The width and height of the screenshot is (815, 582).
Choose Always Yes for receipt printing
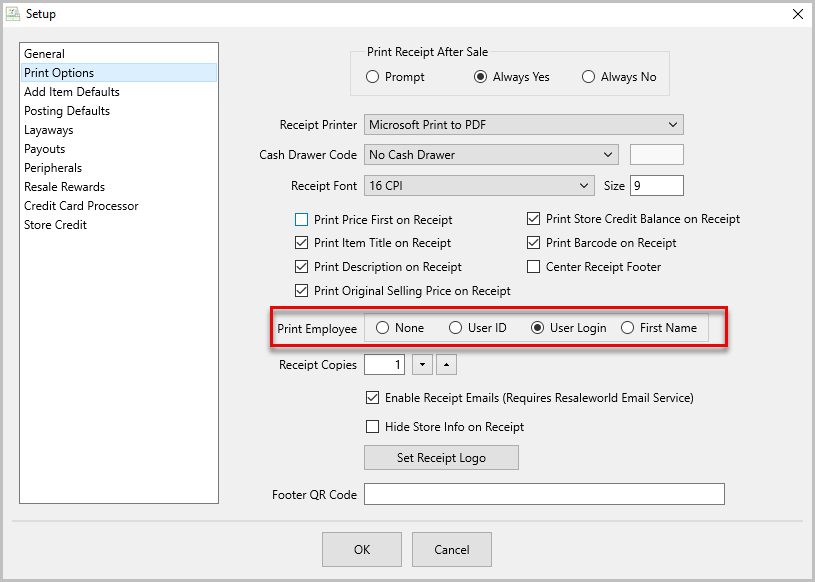pos(480,77)
